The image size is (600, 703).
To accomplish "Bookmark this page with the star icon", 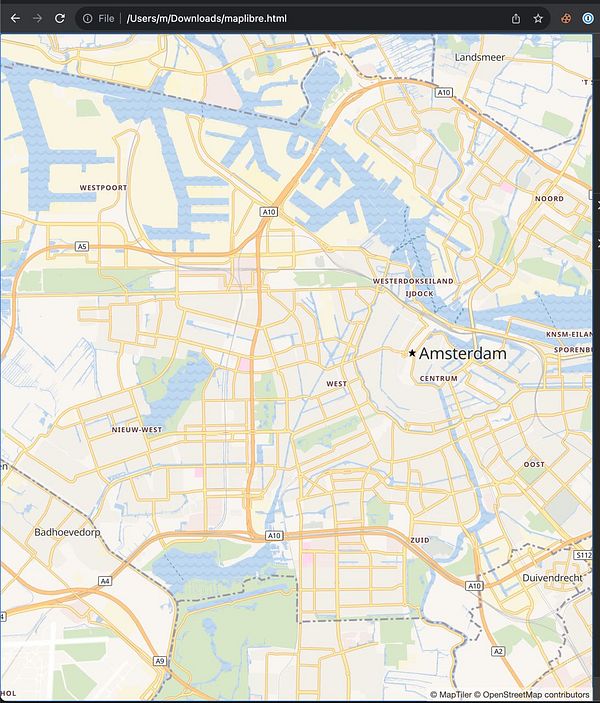I will pos(538,18).
